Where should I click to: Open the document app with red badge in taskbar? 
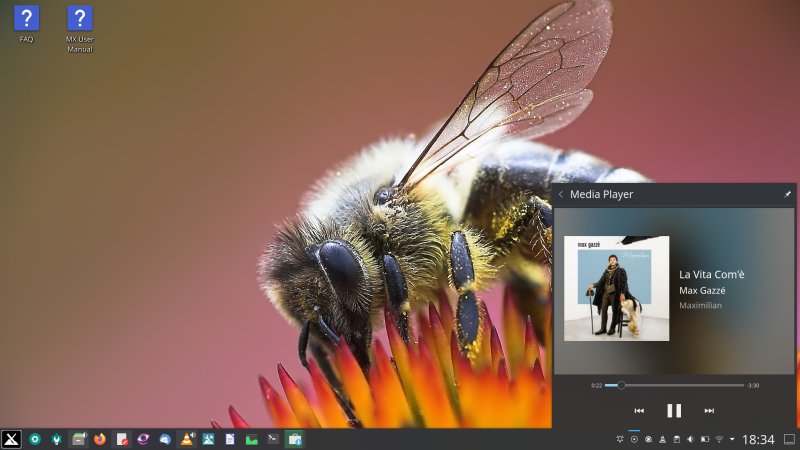click(121, 439)
